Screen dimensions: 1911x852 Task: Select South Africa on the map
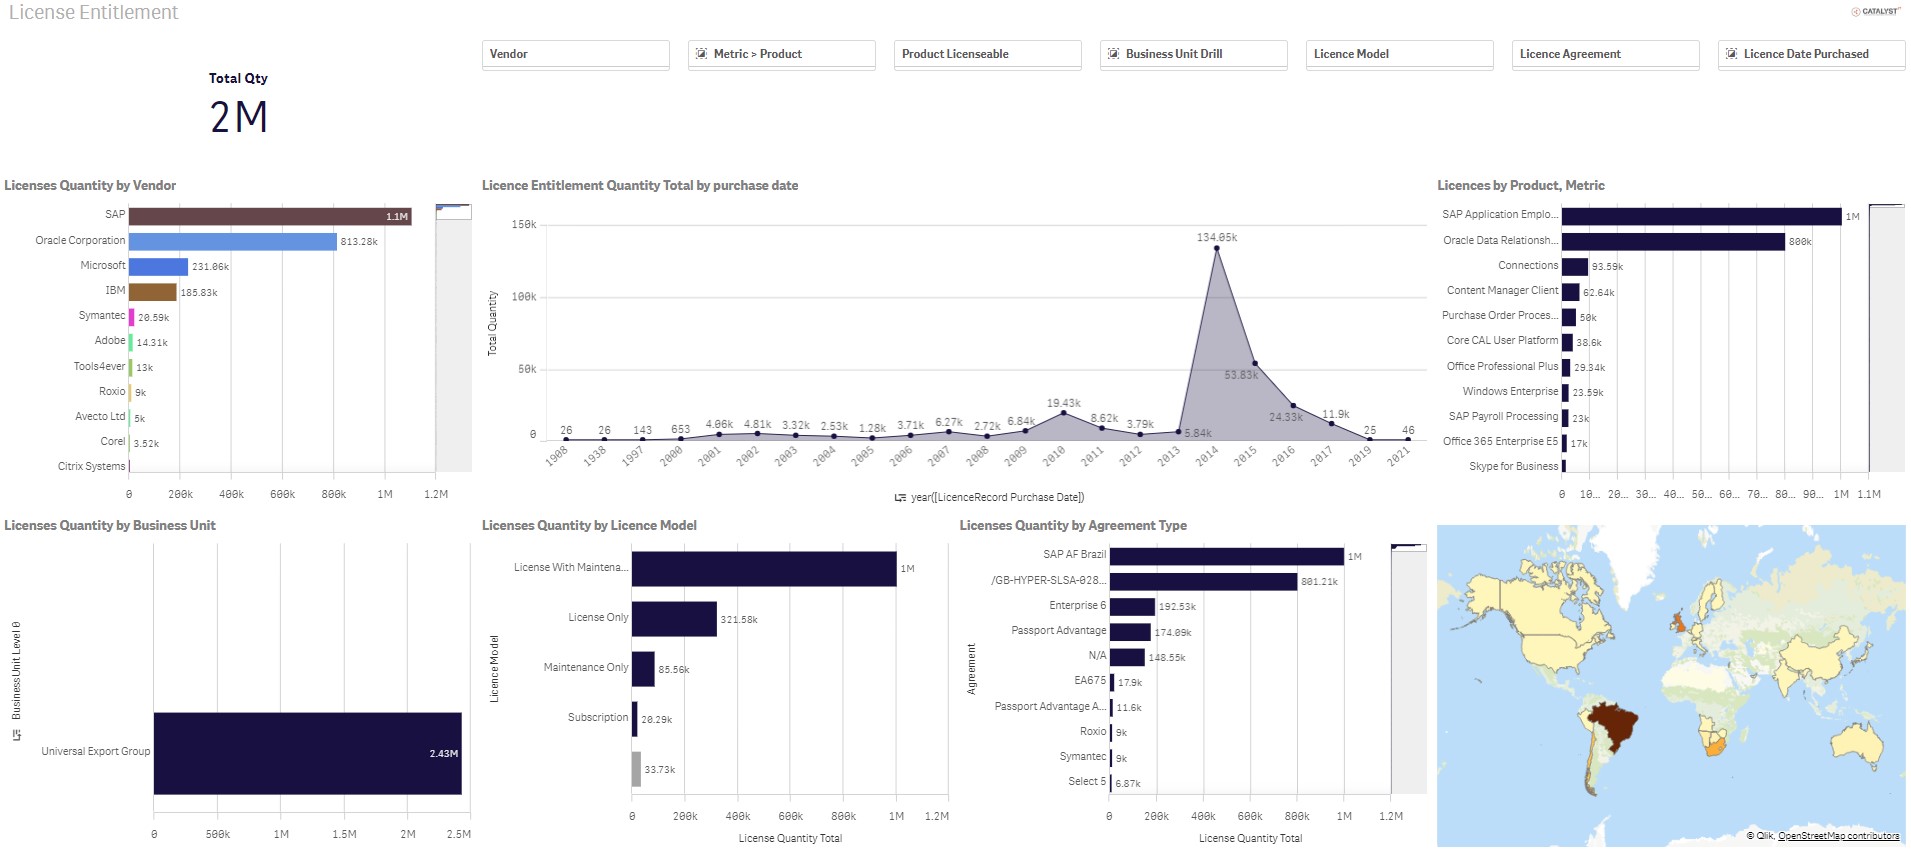click(x=1714, y=747)
